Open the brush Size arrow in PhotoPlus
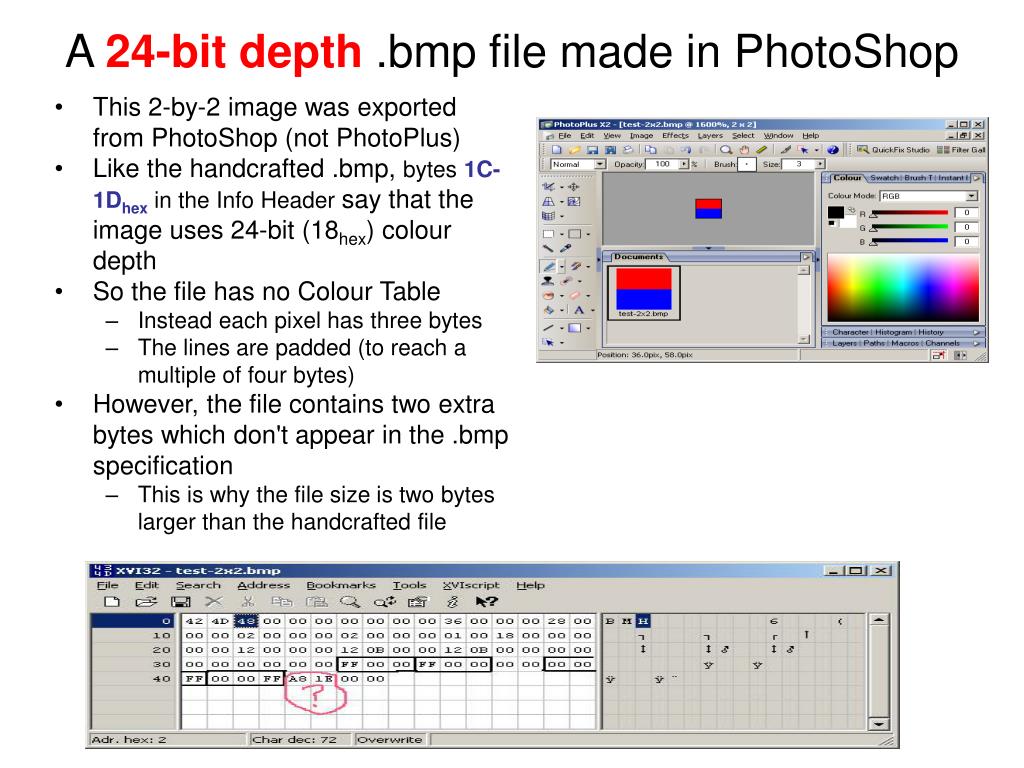This screenshot has width=1024, height=768. [x=820, y=164]
